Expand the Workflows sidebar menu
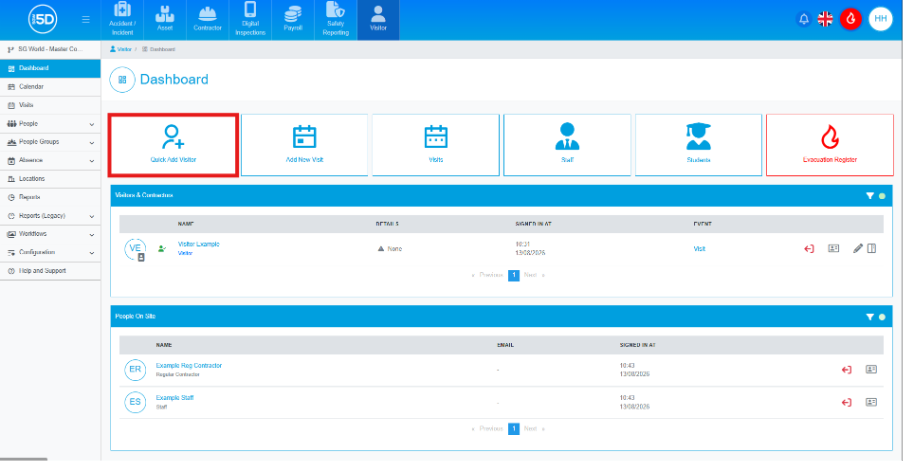Screen dimensions: 903x462 coord(50,234)
